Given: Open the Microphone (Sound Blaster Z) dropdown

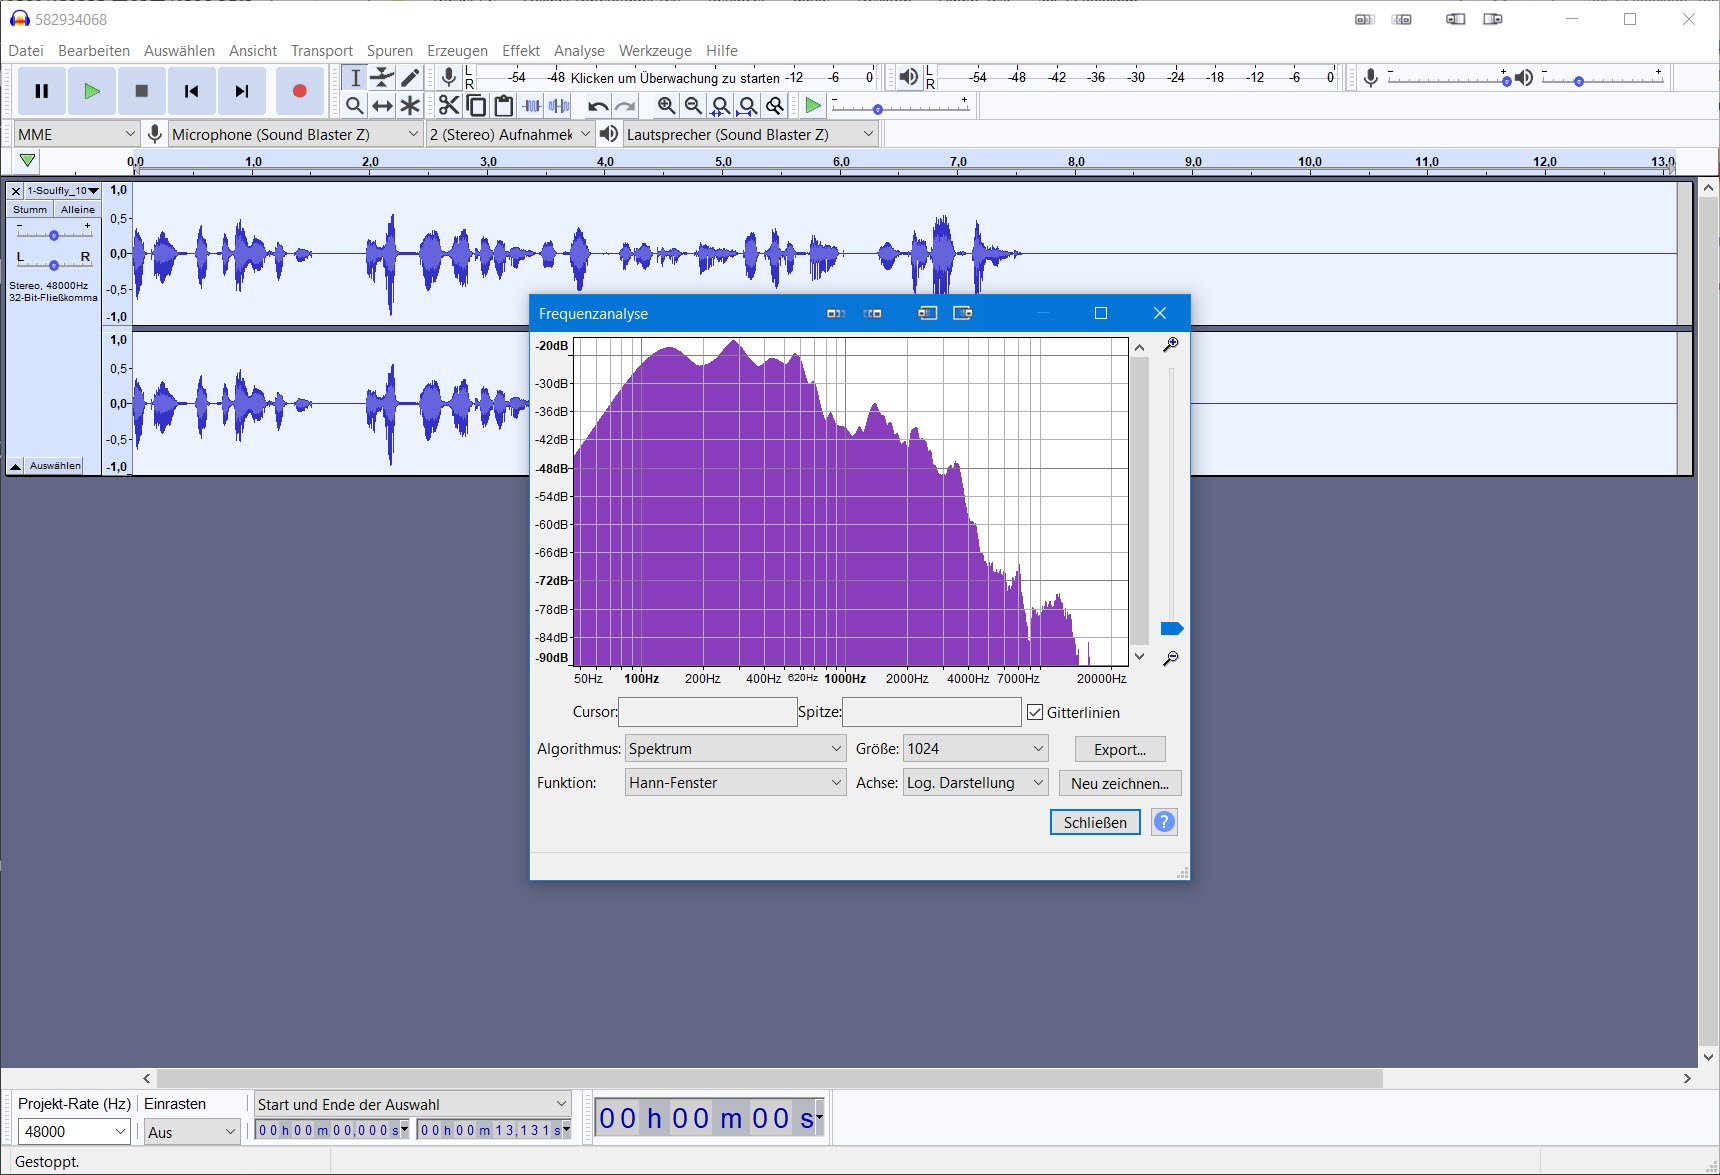Looking at the screenshot, I should point(295,134).
